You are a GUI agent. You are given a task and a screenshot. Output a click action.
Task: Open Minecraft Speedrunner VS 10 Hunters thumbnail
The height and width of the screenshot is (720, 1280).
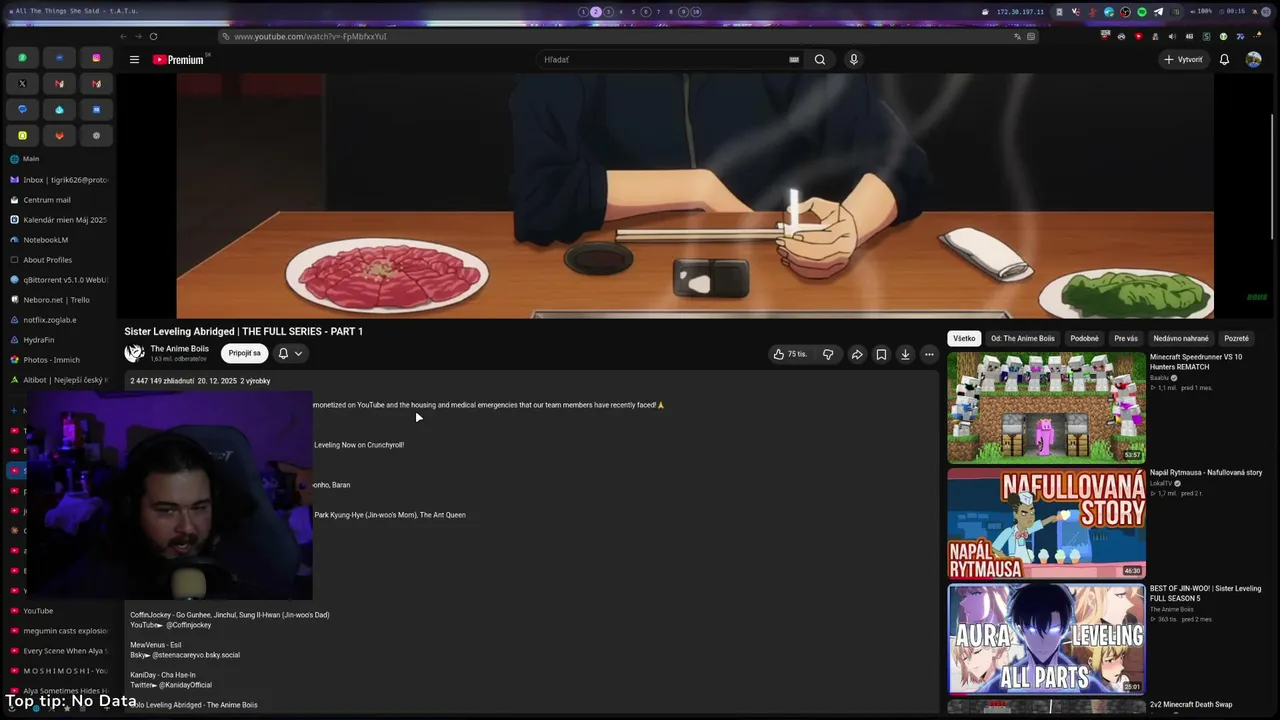[1047, 407]
